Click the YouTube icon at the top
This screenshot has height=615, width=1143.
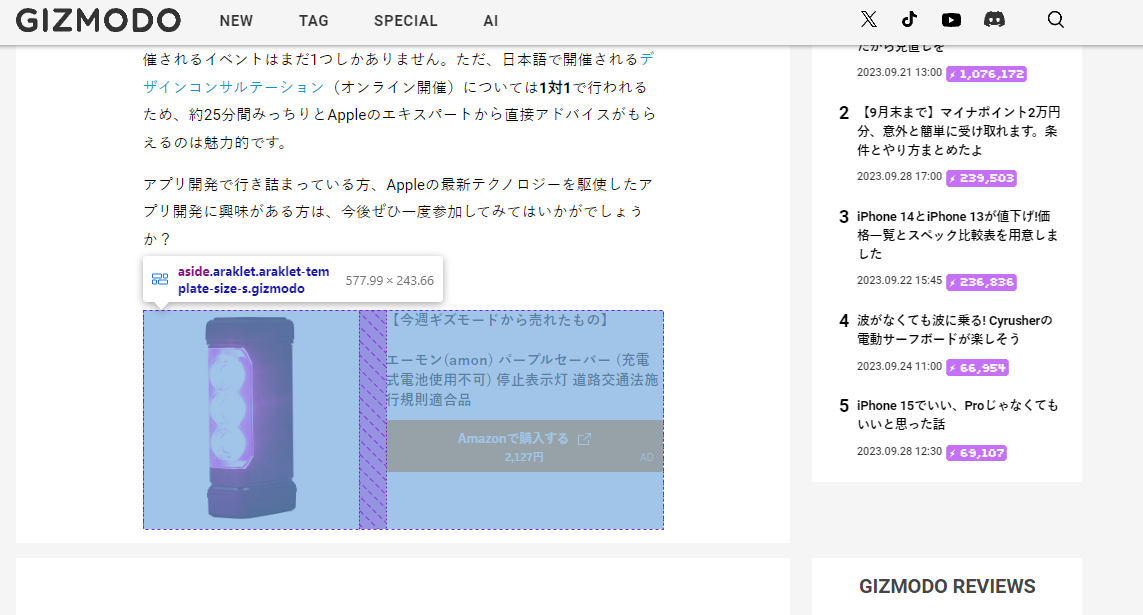pos(951,19)
